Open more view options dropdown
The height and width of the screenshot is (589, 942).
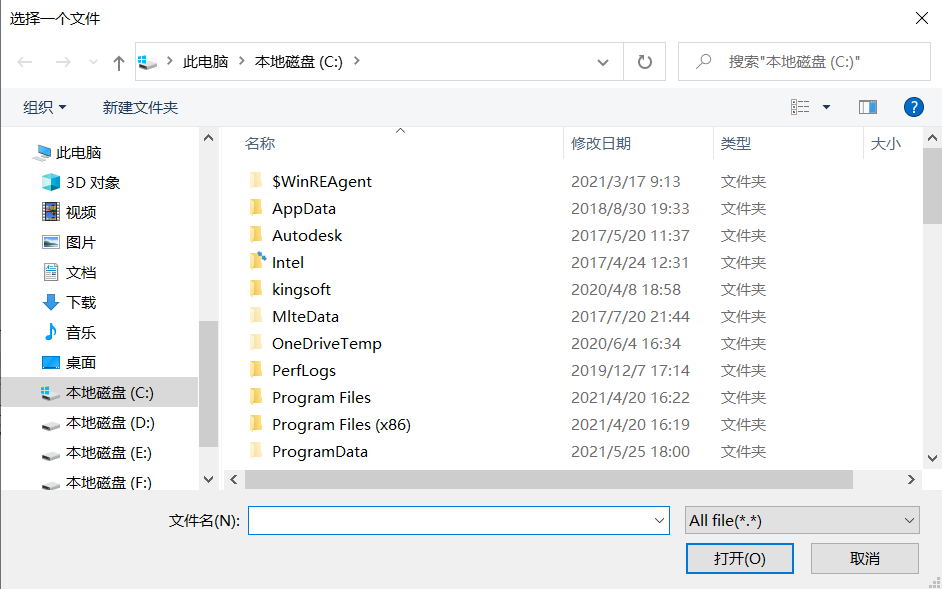click(x=826, y=108)
